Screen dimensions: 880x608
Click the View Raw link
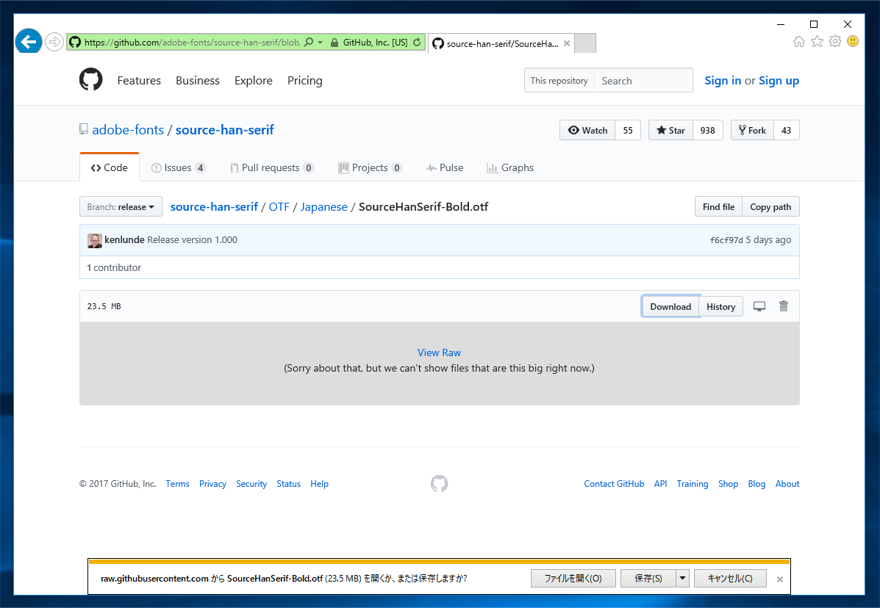439,353
